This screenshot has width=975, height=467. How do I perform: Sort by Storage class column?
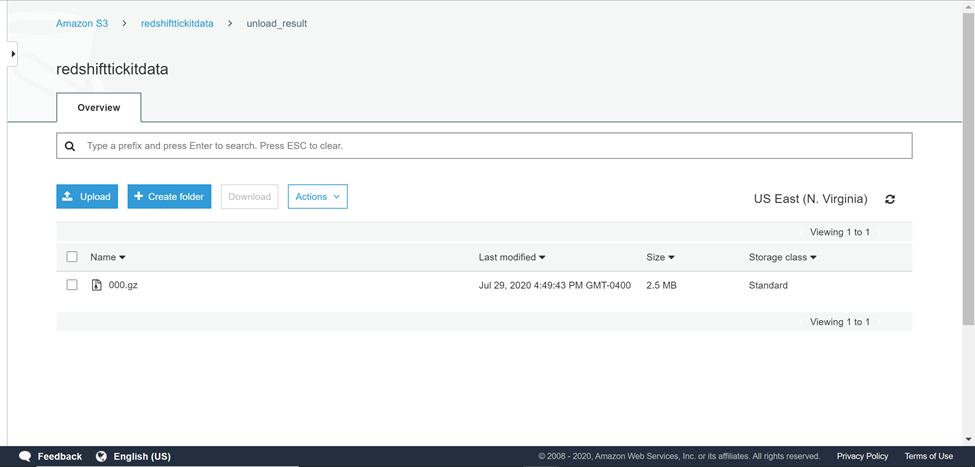(x=782, y=257)
